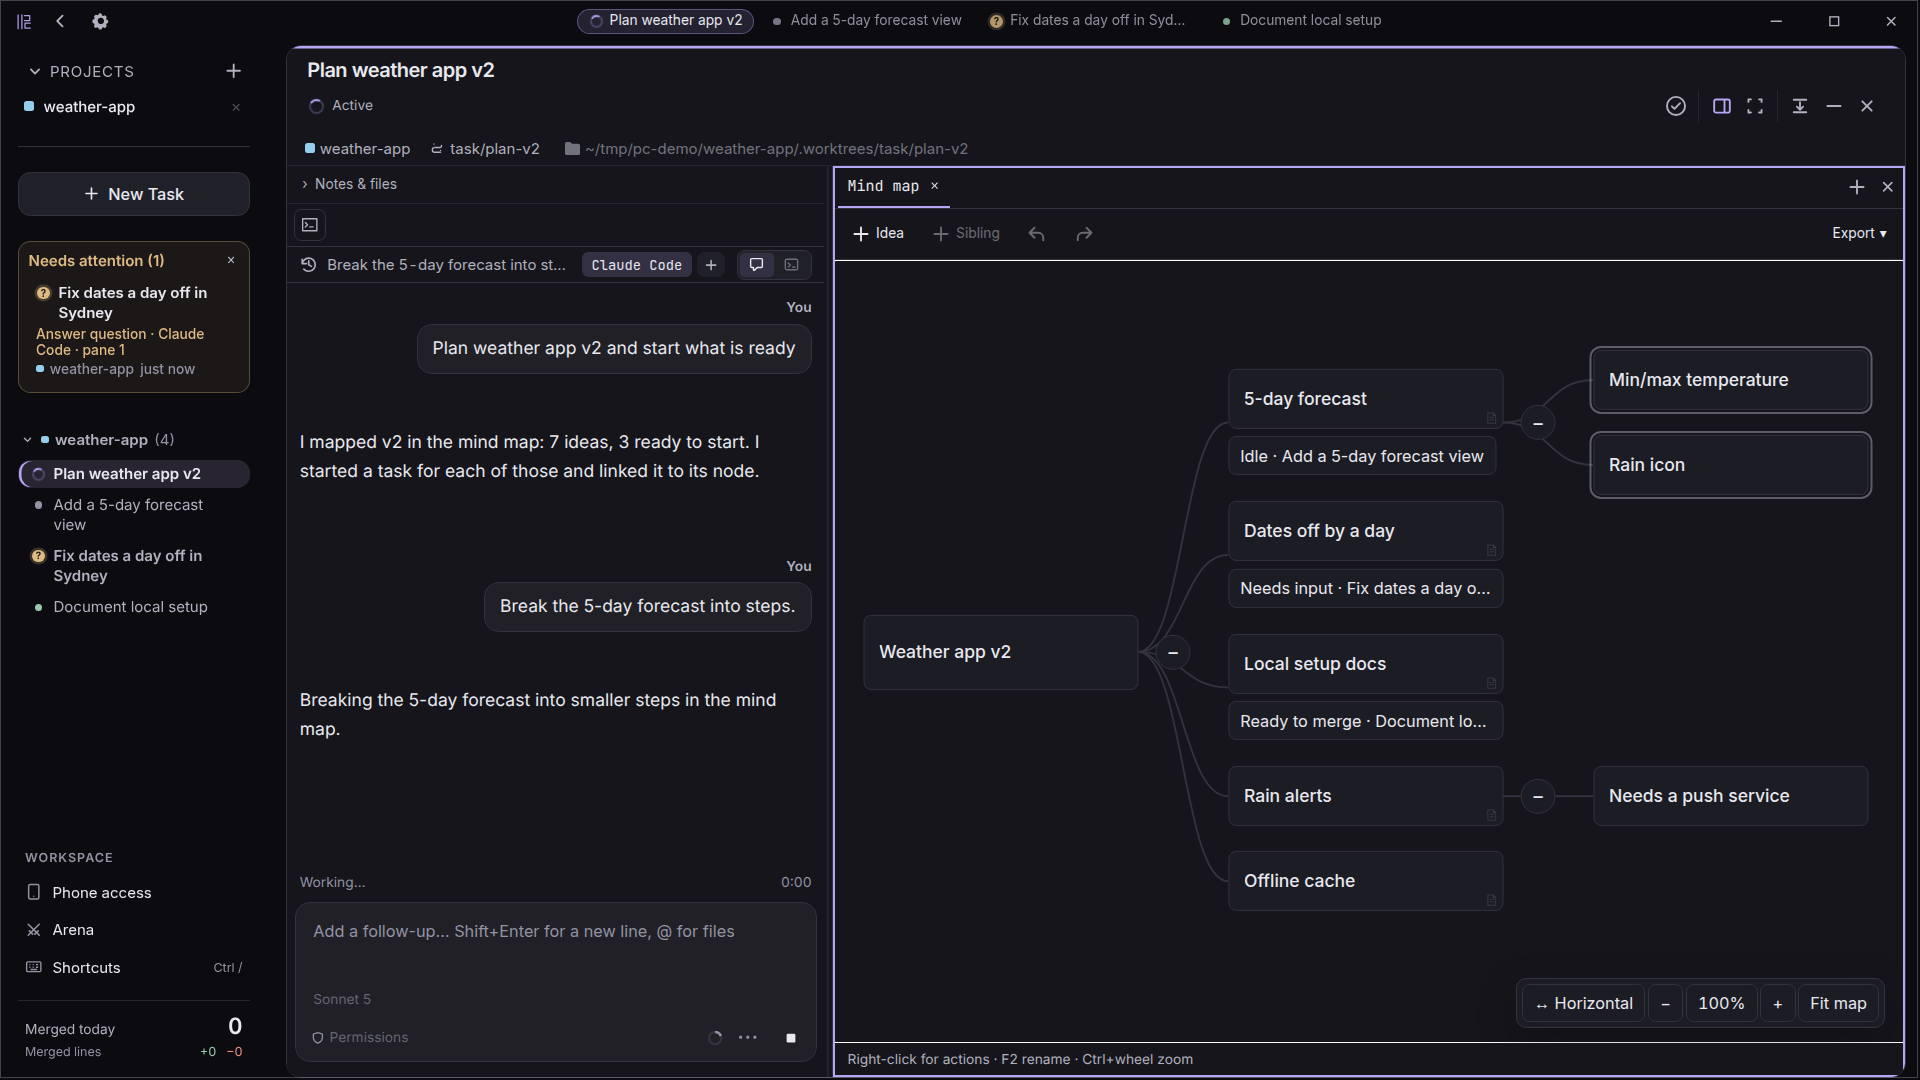Image resolution: width=1920 pixels, height=1080 pixels.
Task: Switch to Add a 5-day forecast view tab
Action: click(867, 20)
